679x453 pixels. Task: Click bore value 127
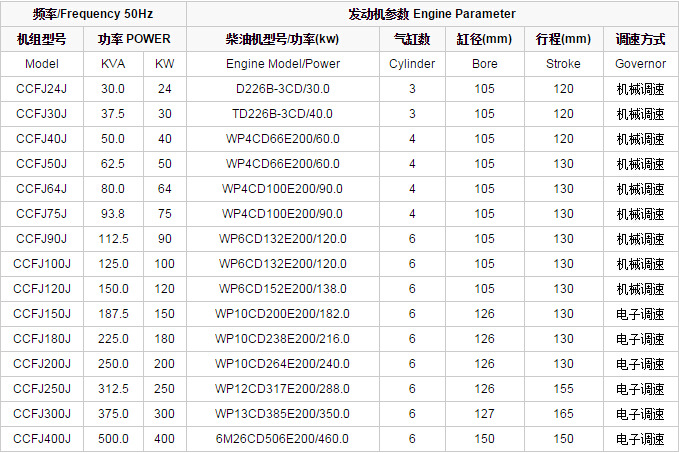coord(484,414)
